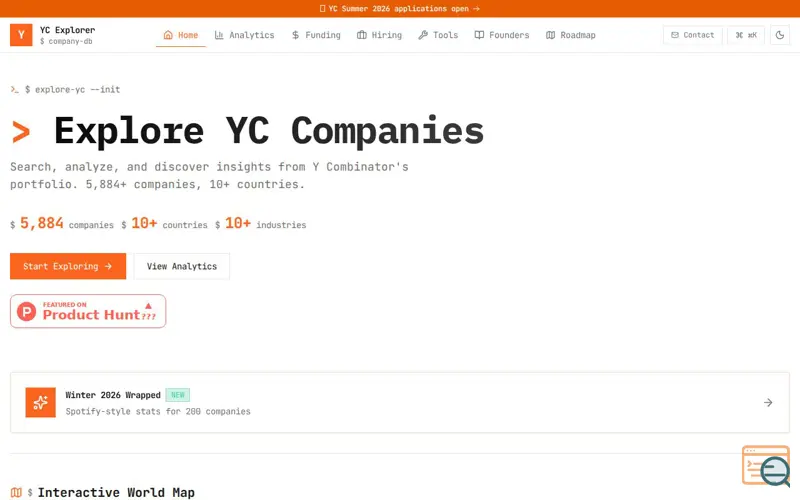Click the map icon beside Interactive World Map
Image resolution: width=800 pixels, height=500 pixels.
16,492
